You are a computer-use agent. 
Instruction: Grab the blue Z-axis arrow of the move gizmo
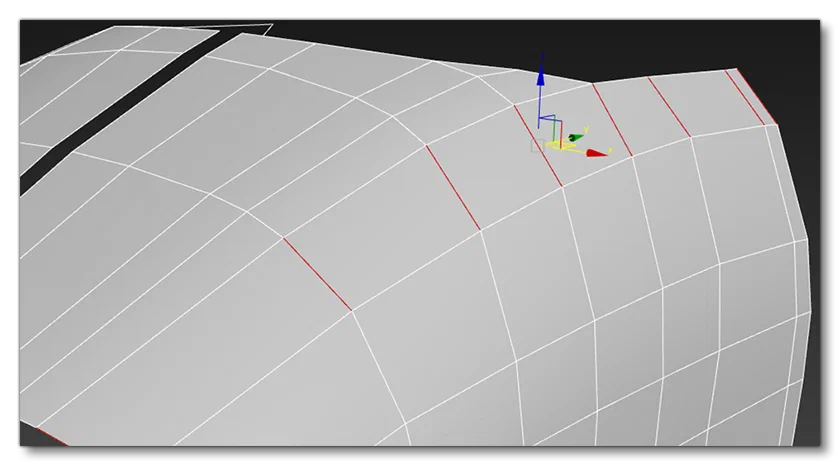click(541, 76)
